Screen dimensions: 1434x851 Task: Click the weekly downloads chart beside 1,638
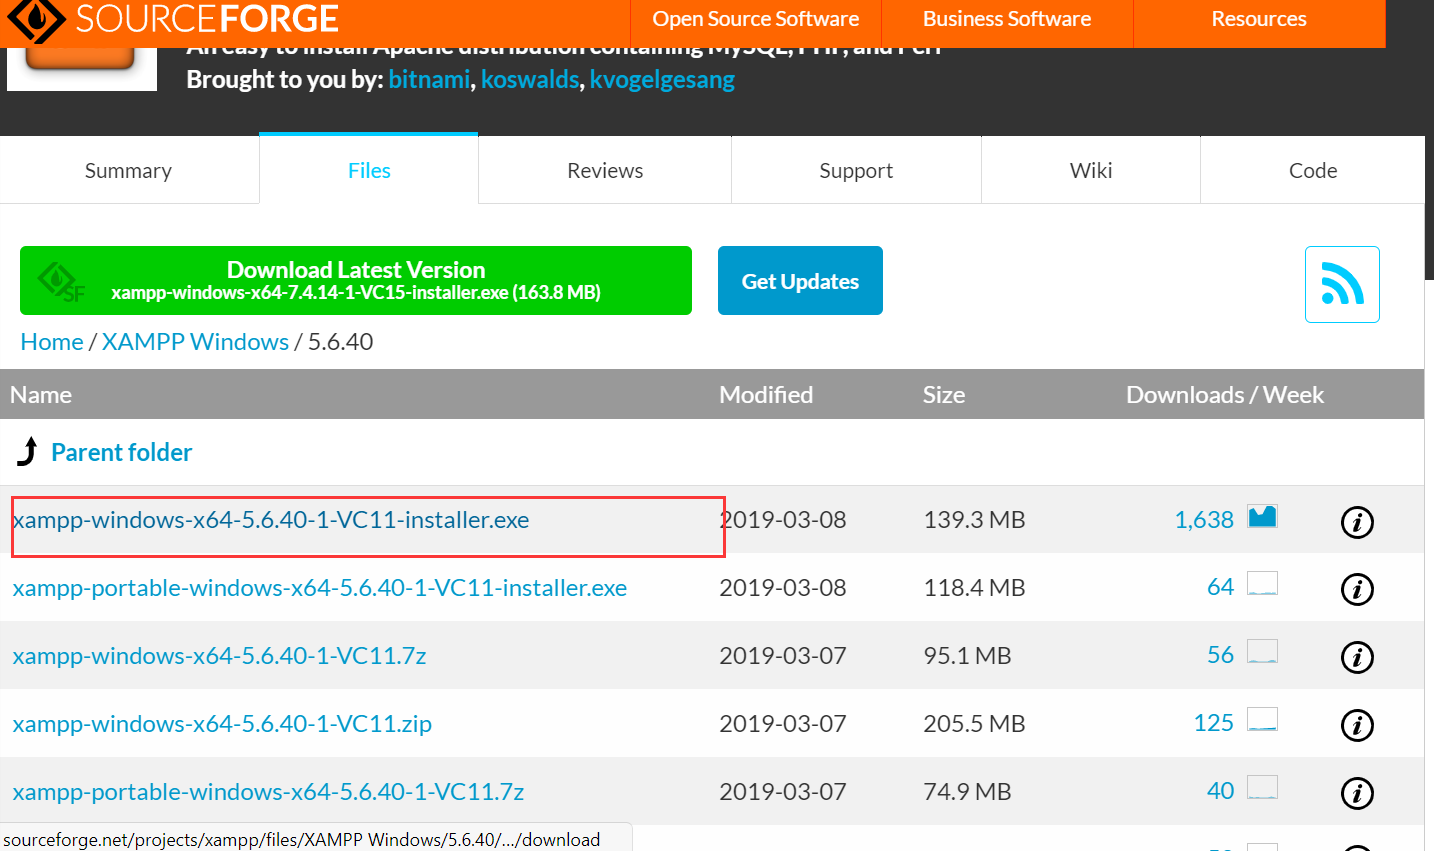tap(1263, 516)
